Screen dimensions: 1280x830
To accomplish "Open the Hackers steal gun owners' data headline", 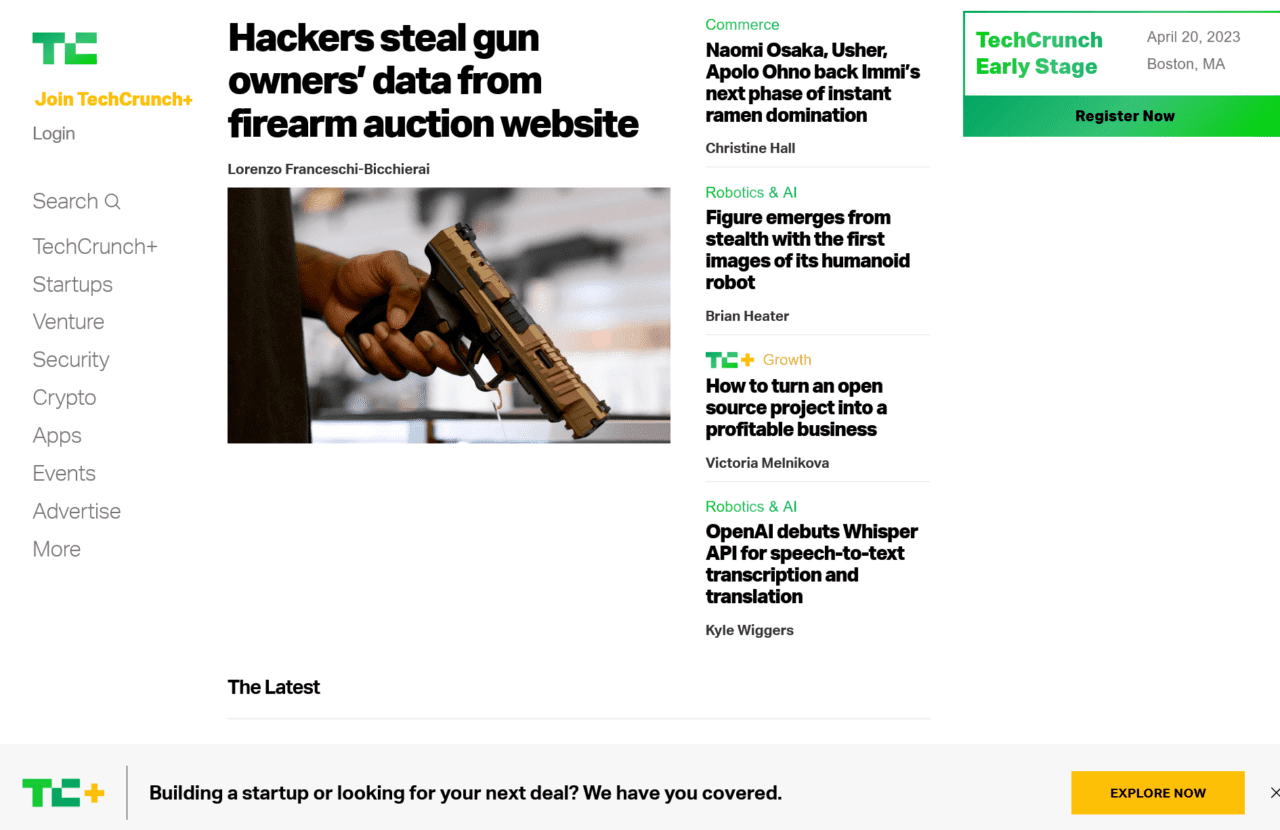I will pyautogui.click(x=433, y=81).
